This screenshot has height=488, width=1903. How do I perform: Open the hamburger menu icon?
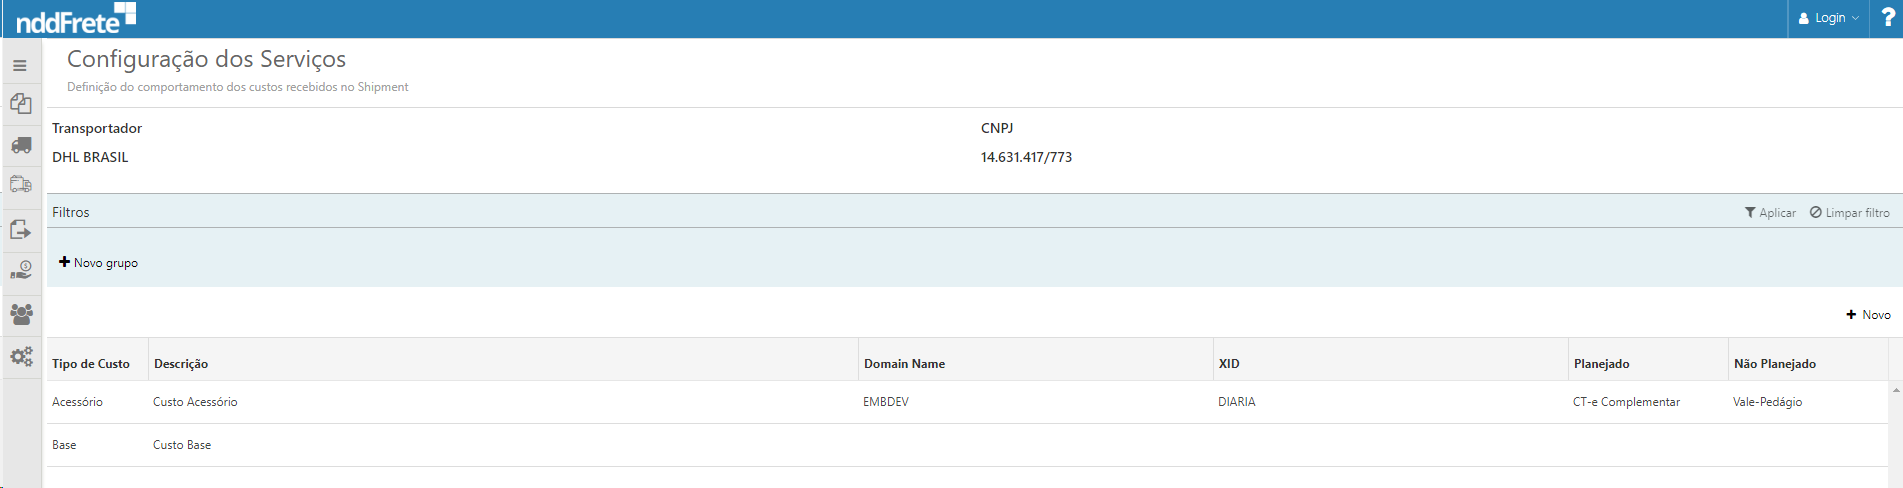point(20,66)
